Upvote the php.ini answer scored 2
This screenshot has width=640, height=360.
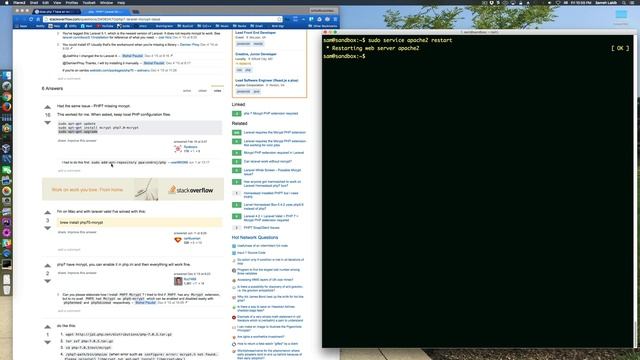(47, 266)
